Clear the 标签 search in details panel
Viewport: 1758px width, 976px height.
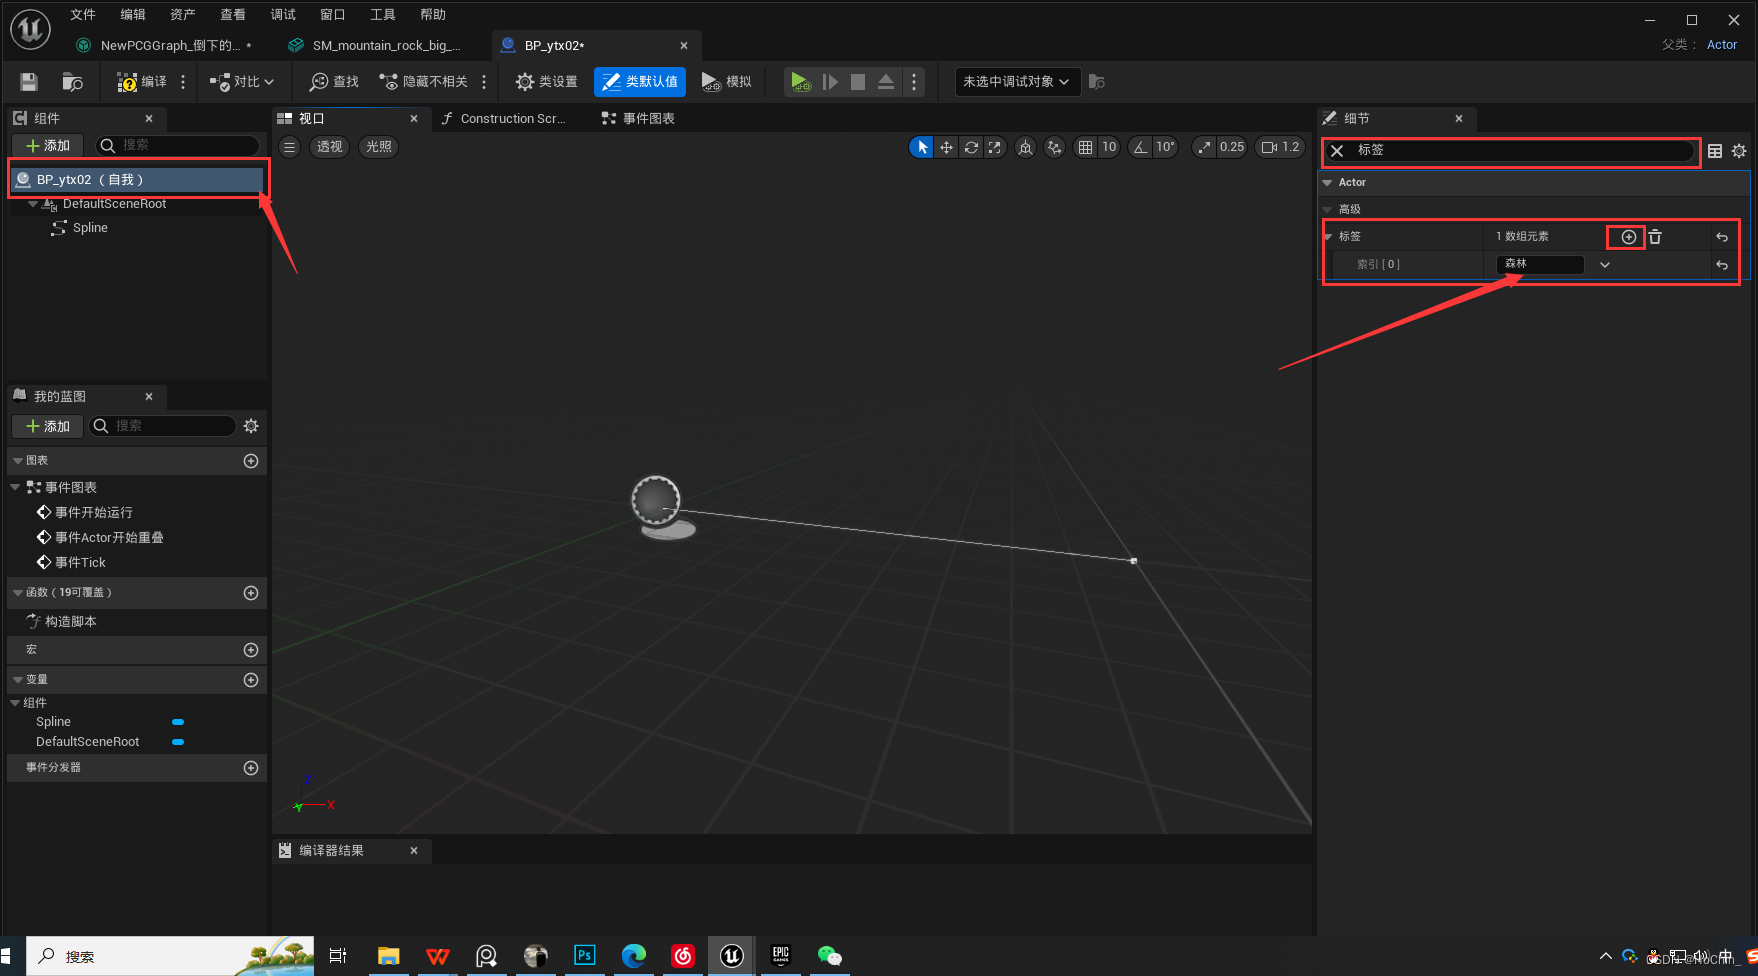click(x=1337, y=151)
